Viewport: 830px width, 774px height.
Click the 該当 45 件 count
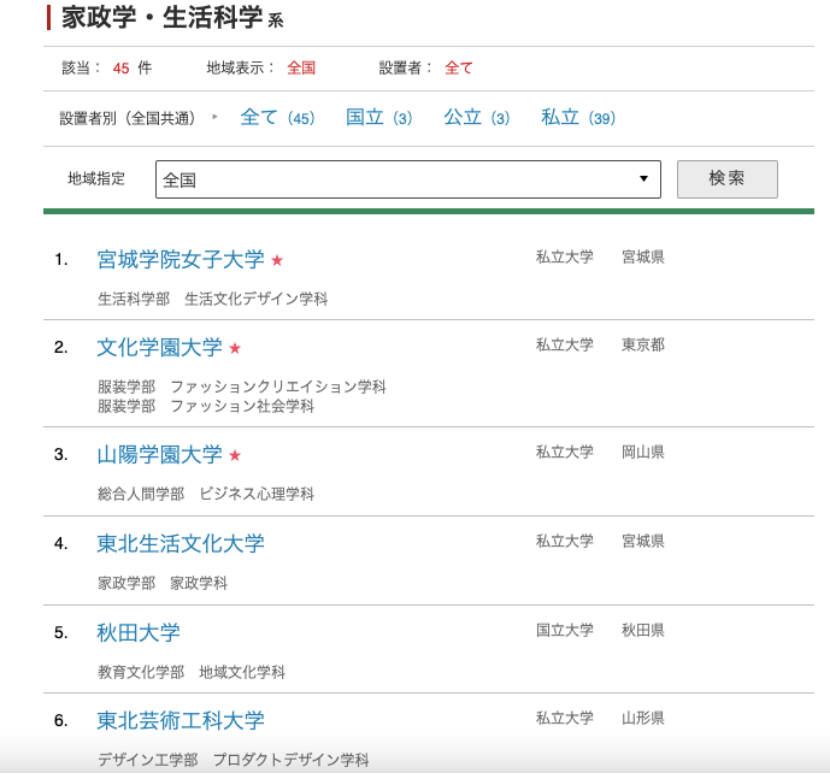click(107, 68)
